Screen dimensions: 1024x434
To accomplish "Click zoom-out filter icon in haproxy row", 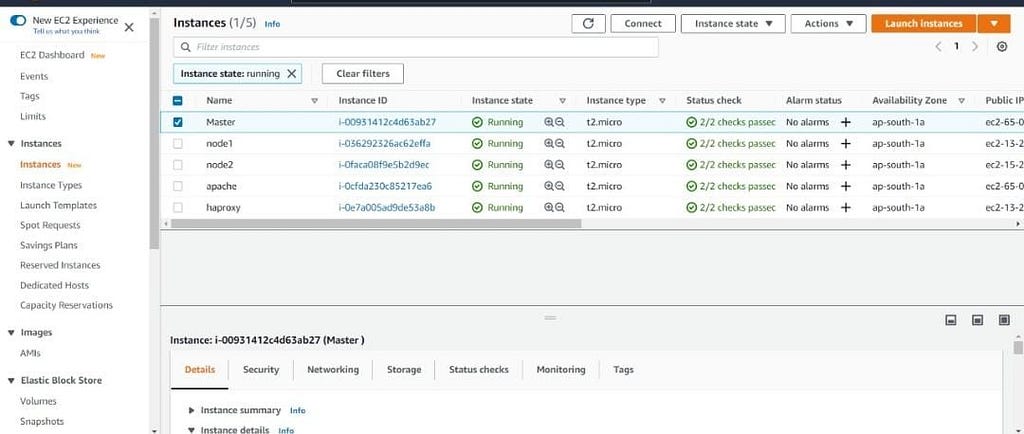I will (x=560, y=208).
